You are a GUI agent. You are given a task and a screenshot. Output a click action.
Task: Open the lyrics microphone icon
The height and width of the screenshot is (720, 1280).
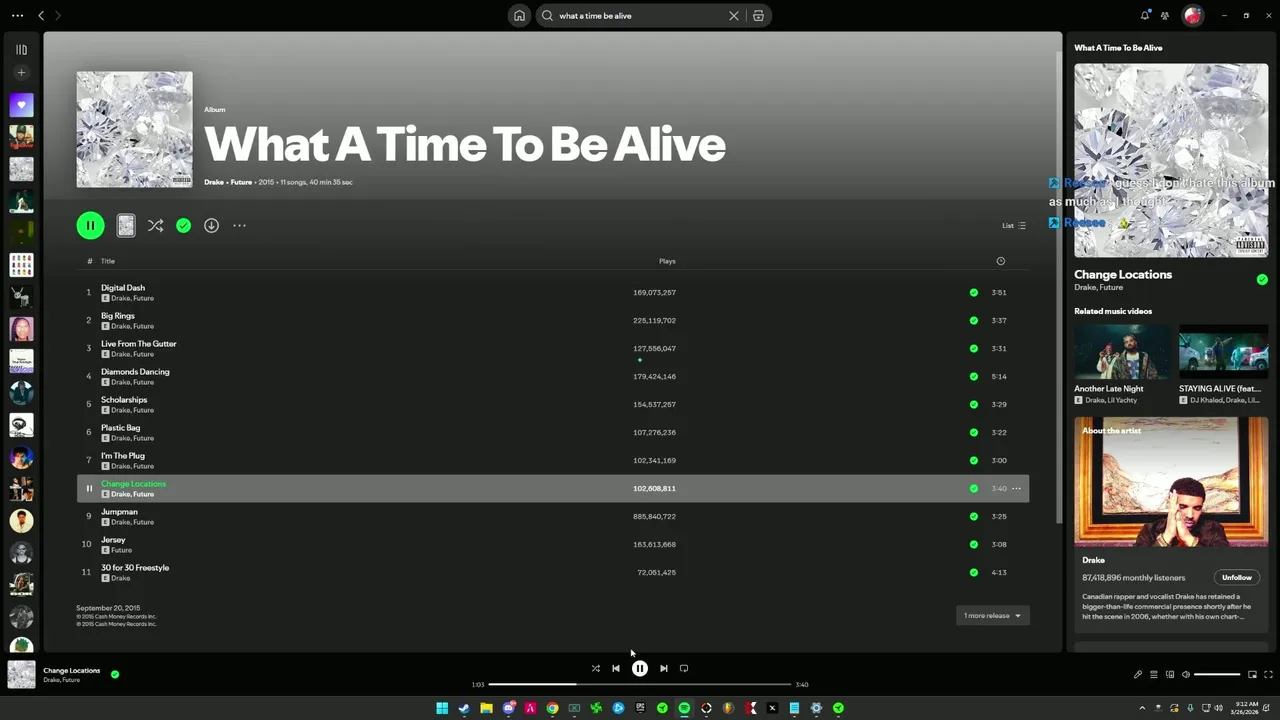pyautogui.click(x=1138, y=674)
